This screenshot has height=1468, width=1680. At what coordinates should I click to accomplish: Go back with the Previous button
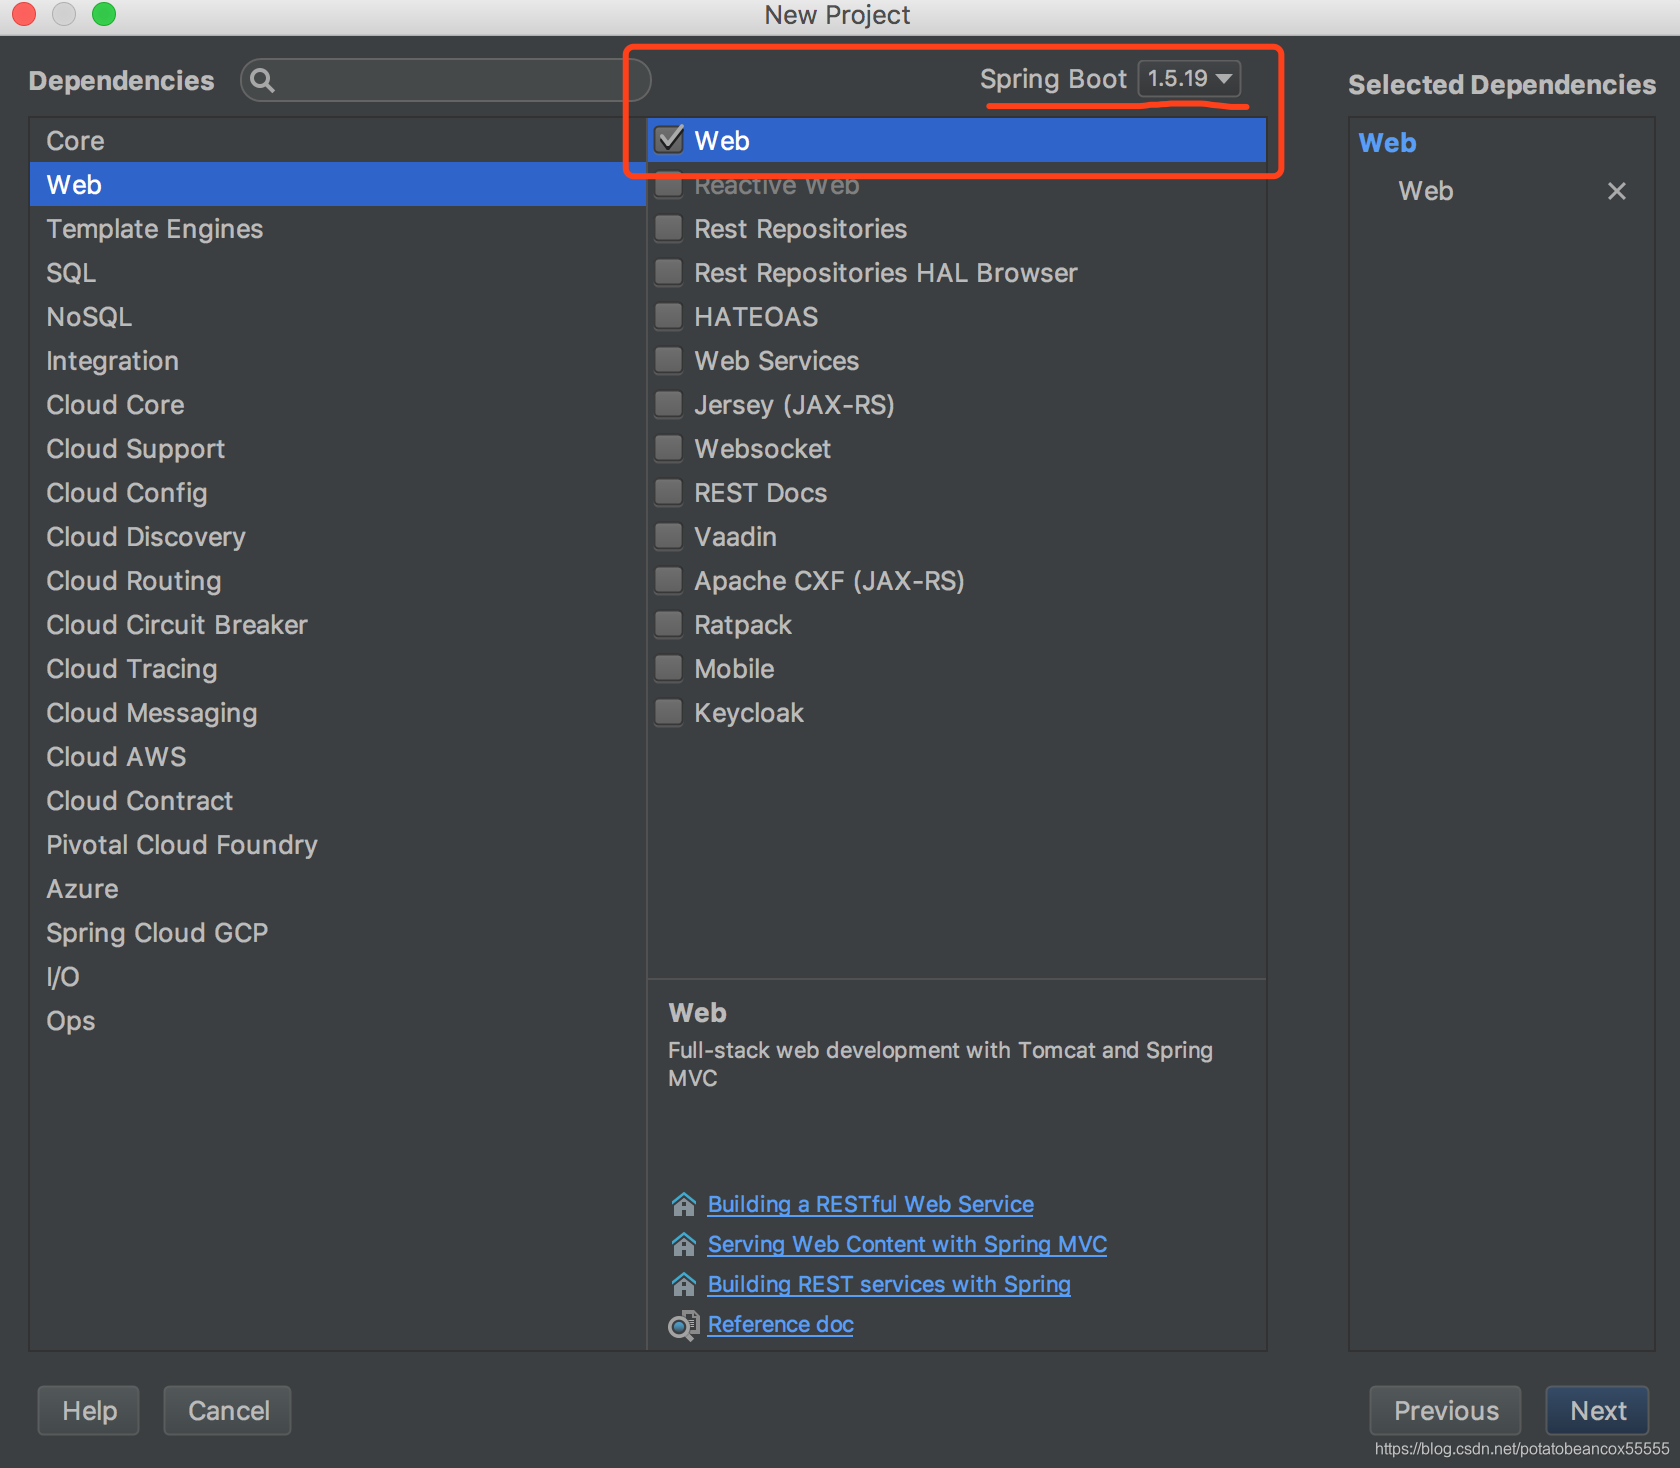click(x=1445, y=1410)
